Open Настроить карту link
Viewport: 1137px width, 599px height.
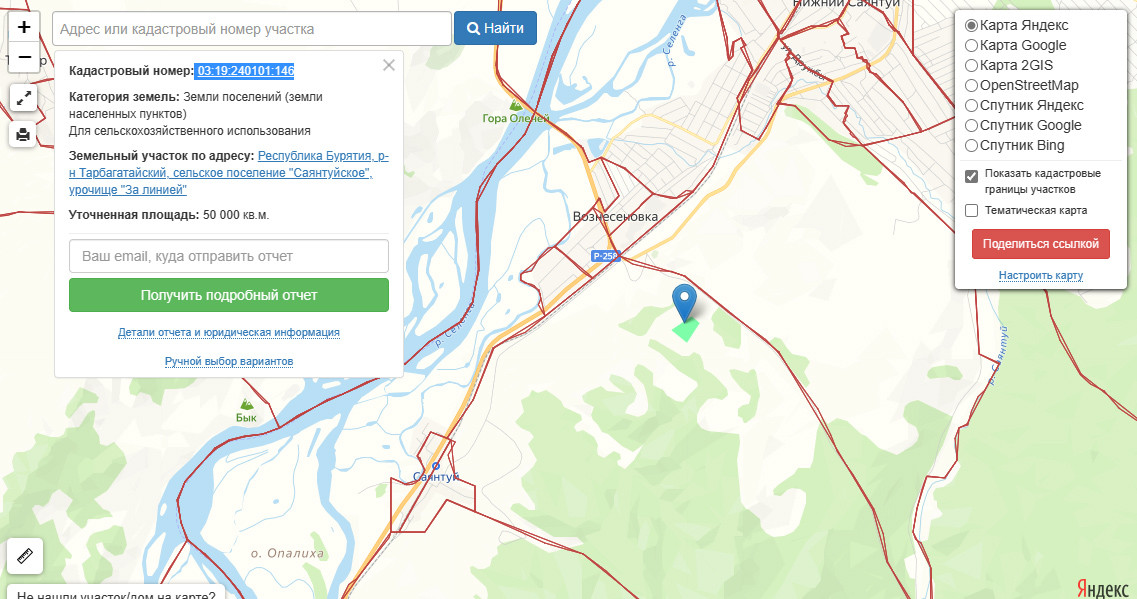click(x=1041, y=276)
